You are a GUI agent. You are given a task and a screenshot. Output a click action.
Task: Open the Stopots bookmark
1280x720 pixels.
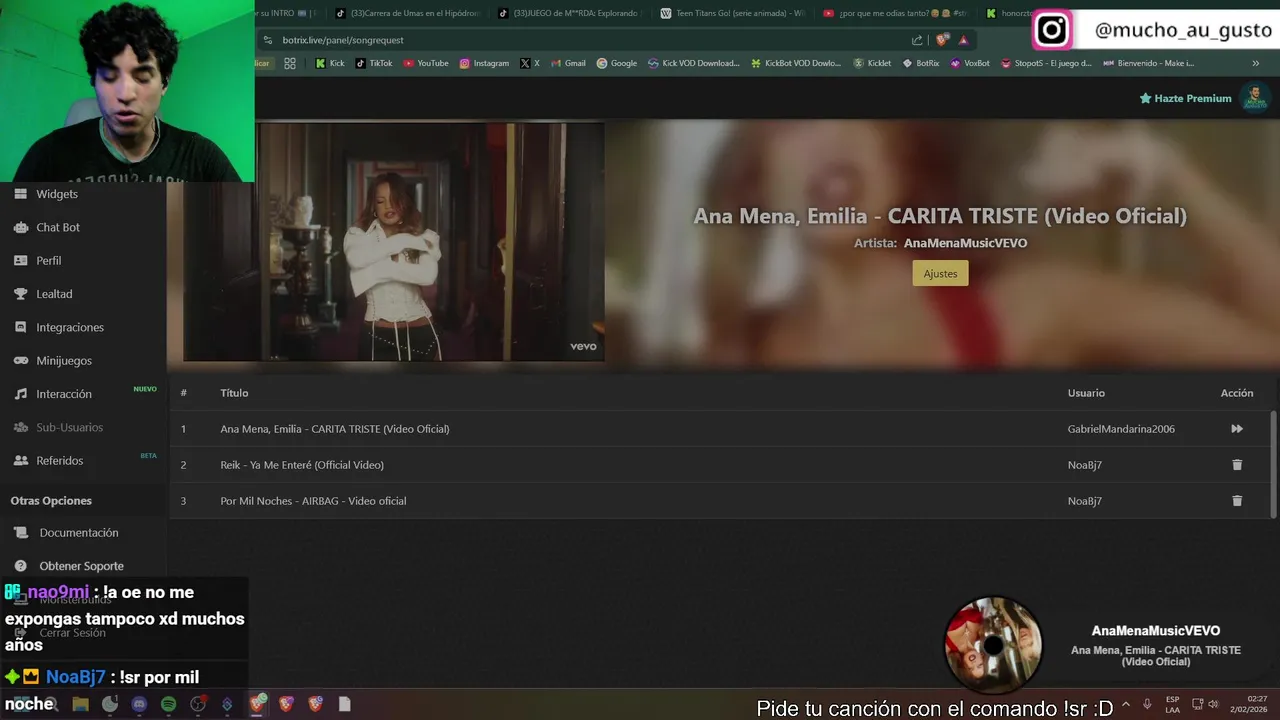[x=1046, y=63]
